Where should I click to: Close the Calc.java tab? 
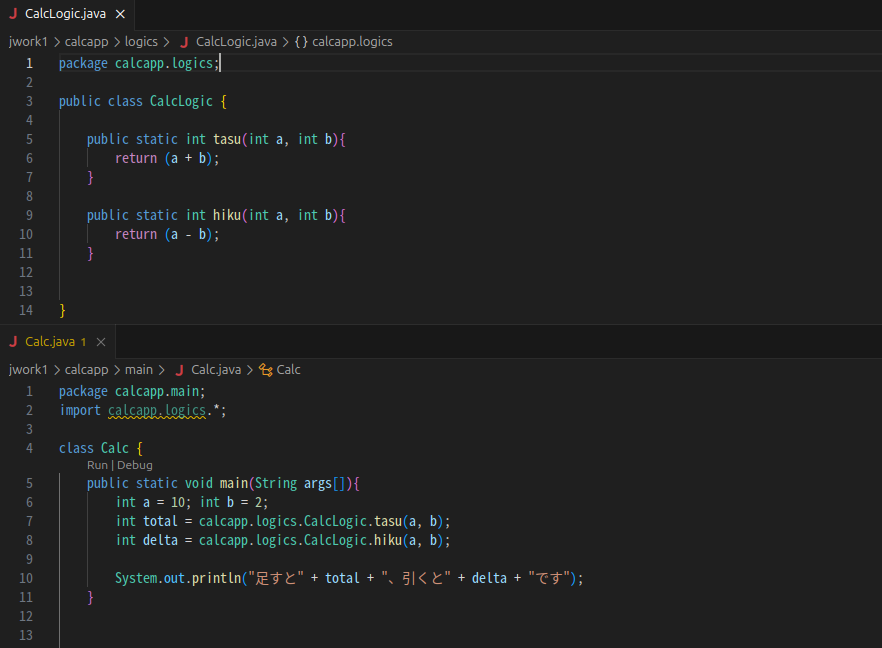click(101, 342)
